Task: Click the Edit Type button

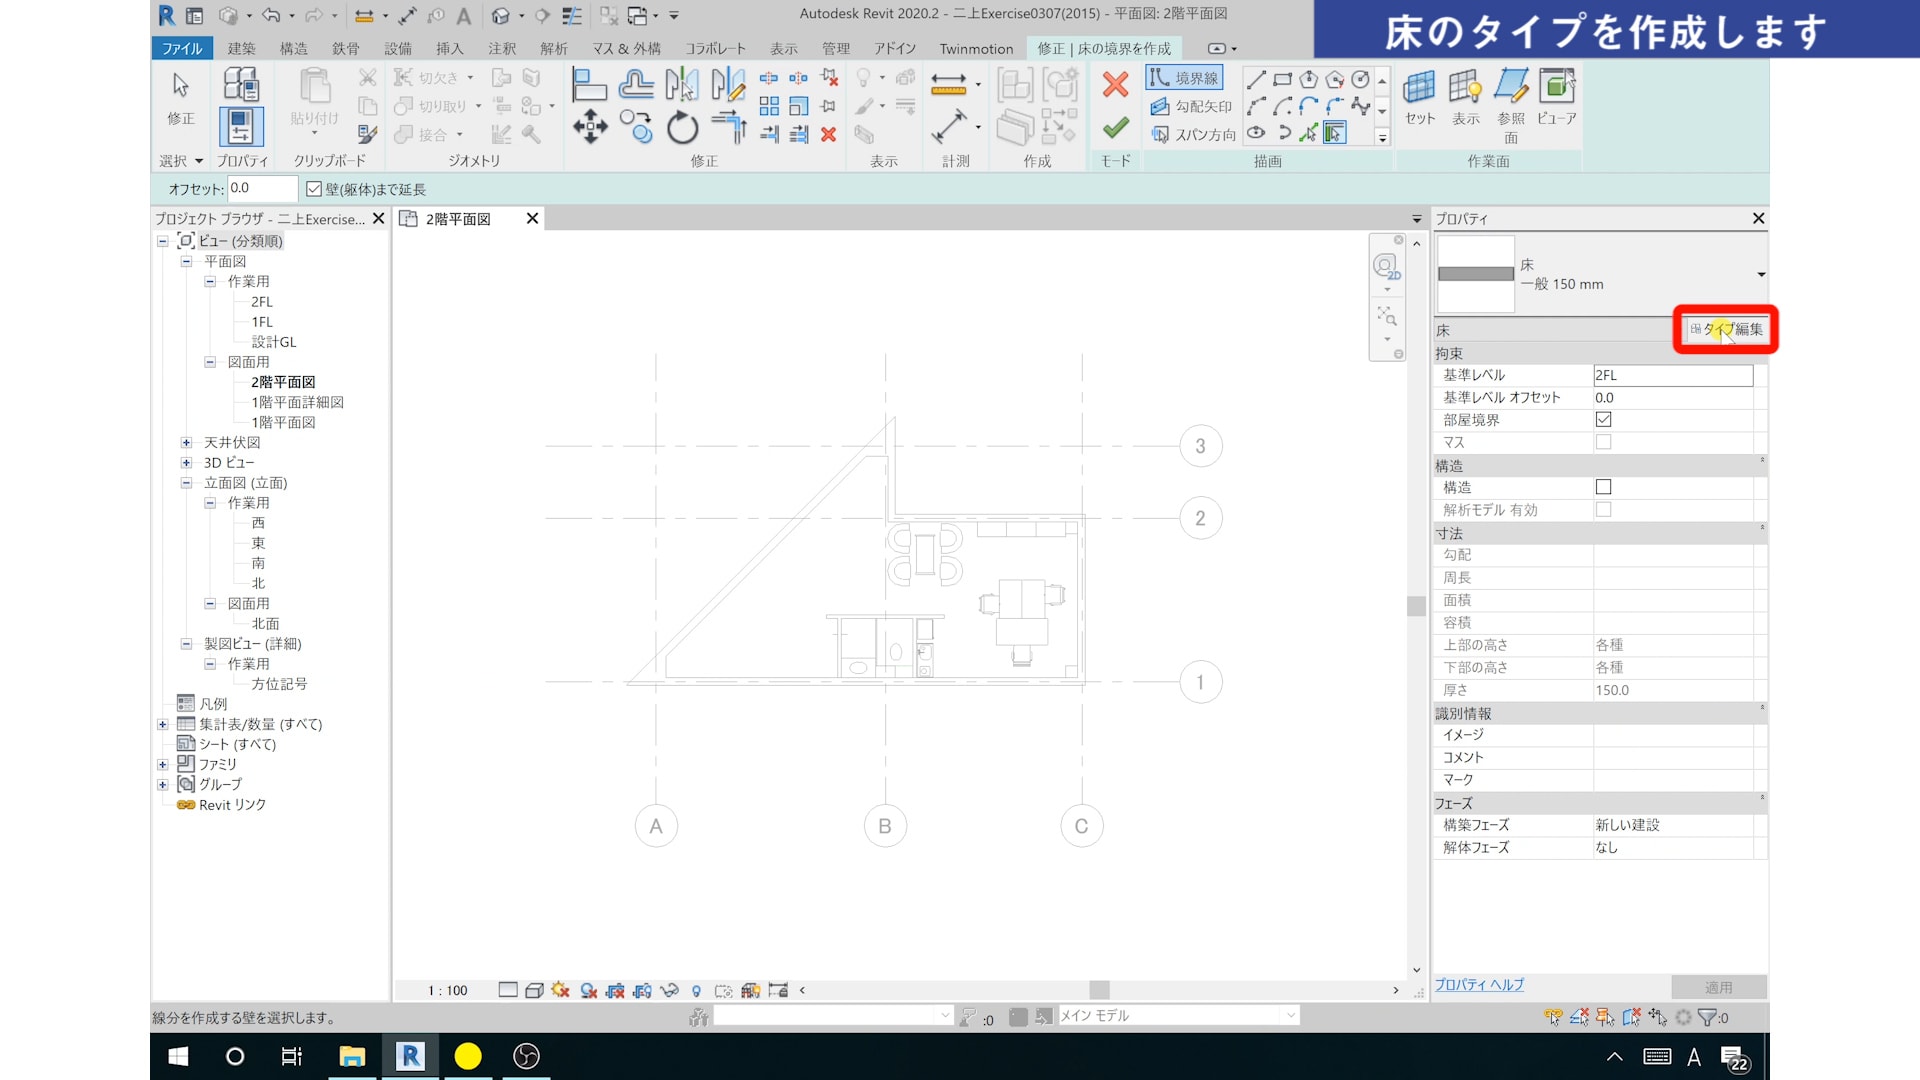Action: (x=1726, y=329)
